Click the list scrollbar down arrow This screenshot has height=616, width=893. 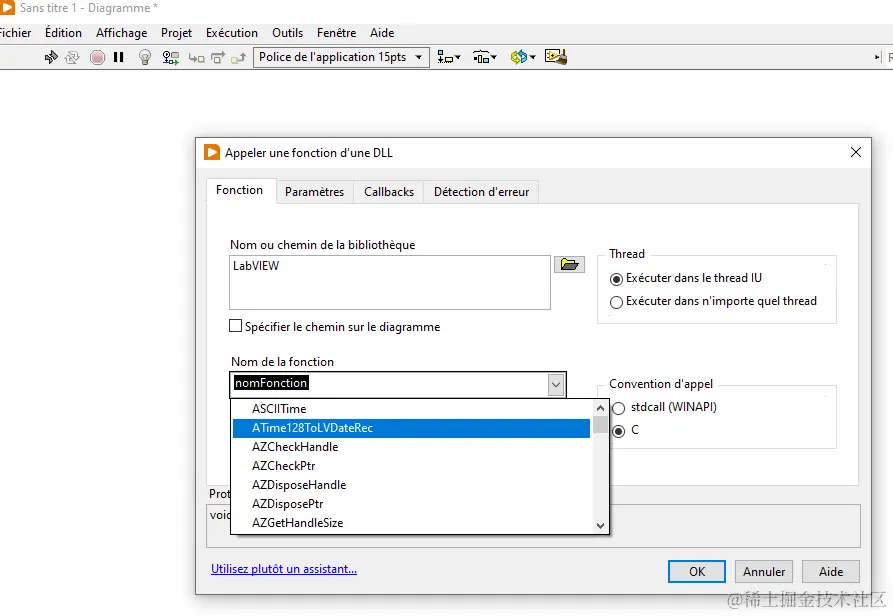click(x=600, y=525)
